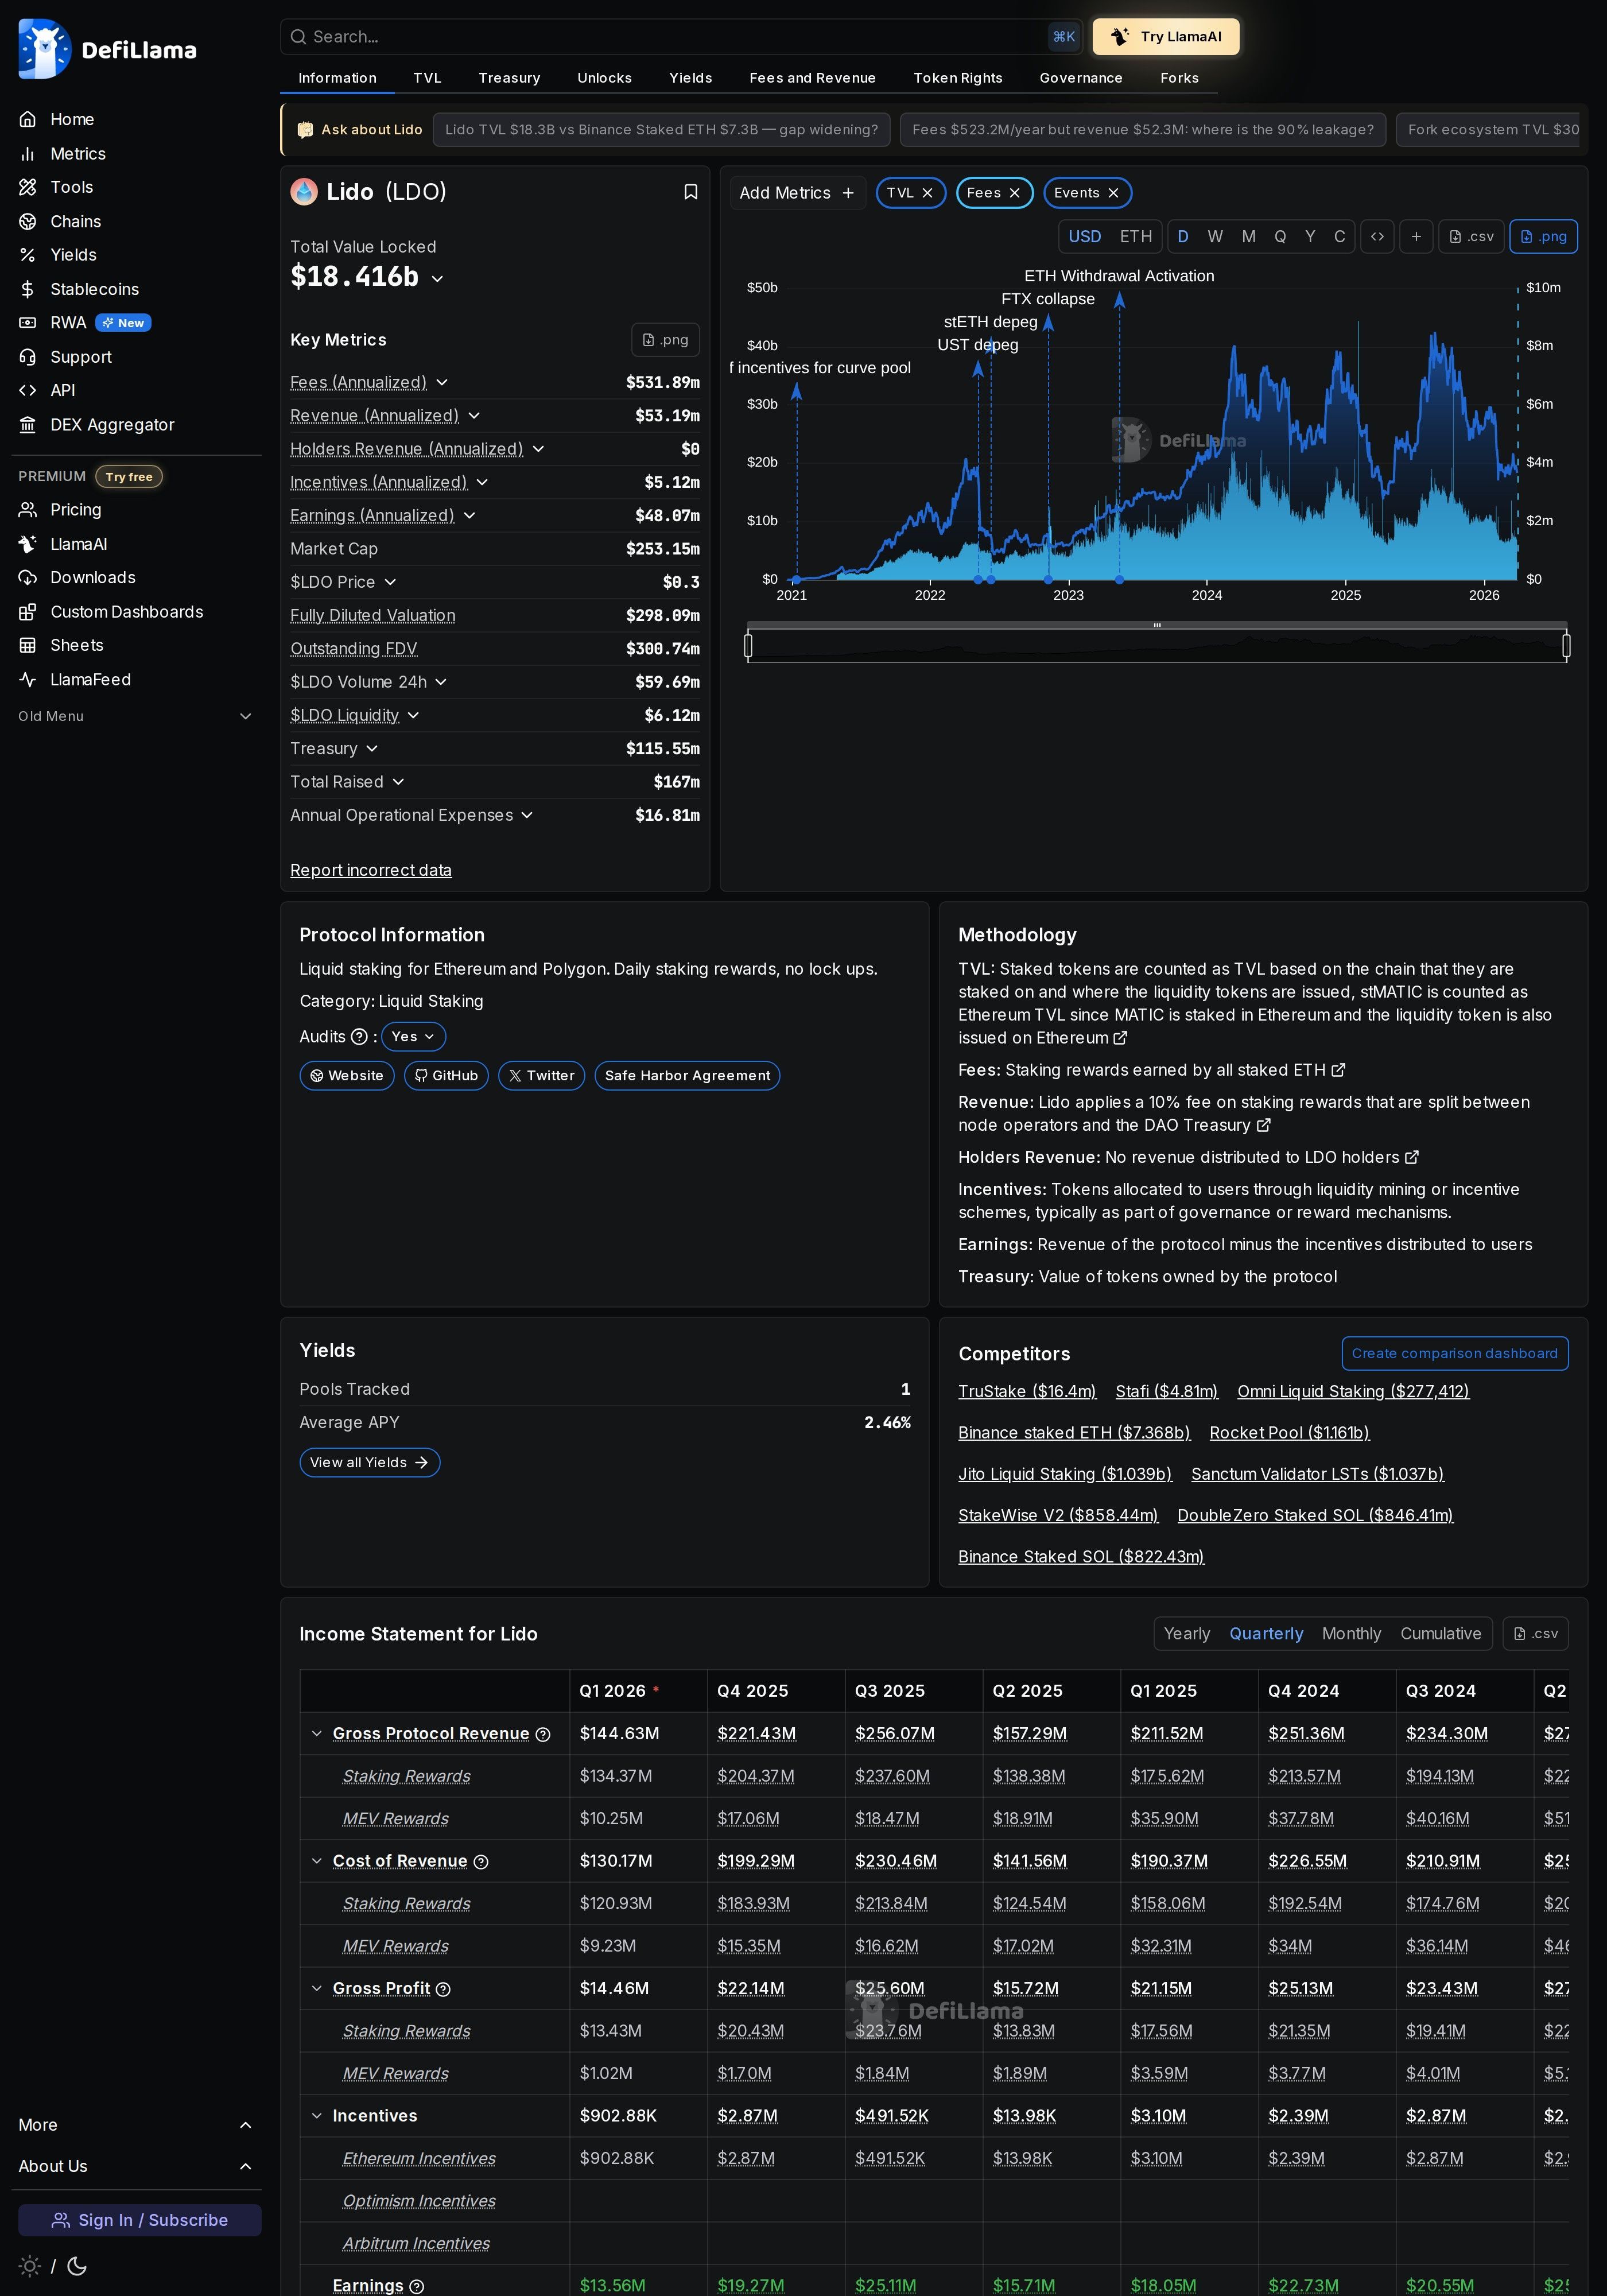Select the DEX Aggregator sidebar icon

27,424
